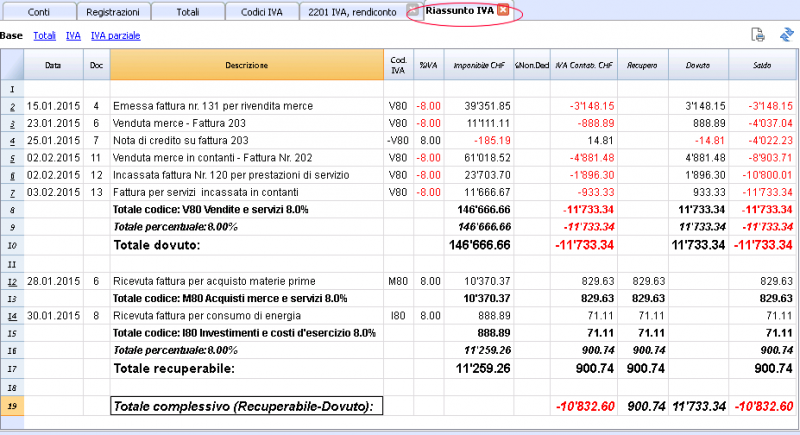Click 'Emessa fattura nr. 131 per rivendita merce'
This screenshot has width=800, height=435.
[x=213, y=106]
